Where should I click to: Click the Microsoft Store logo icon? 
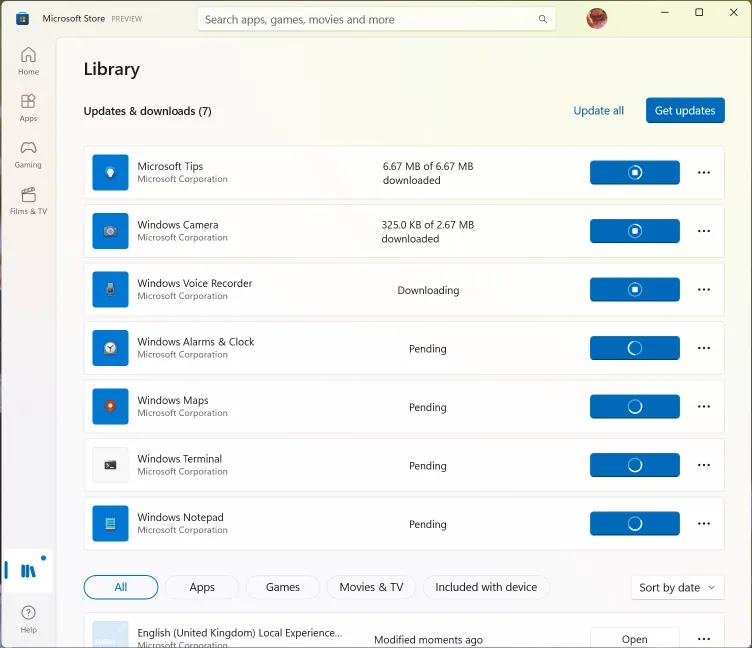23,19
